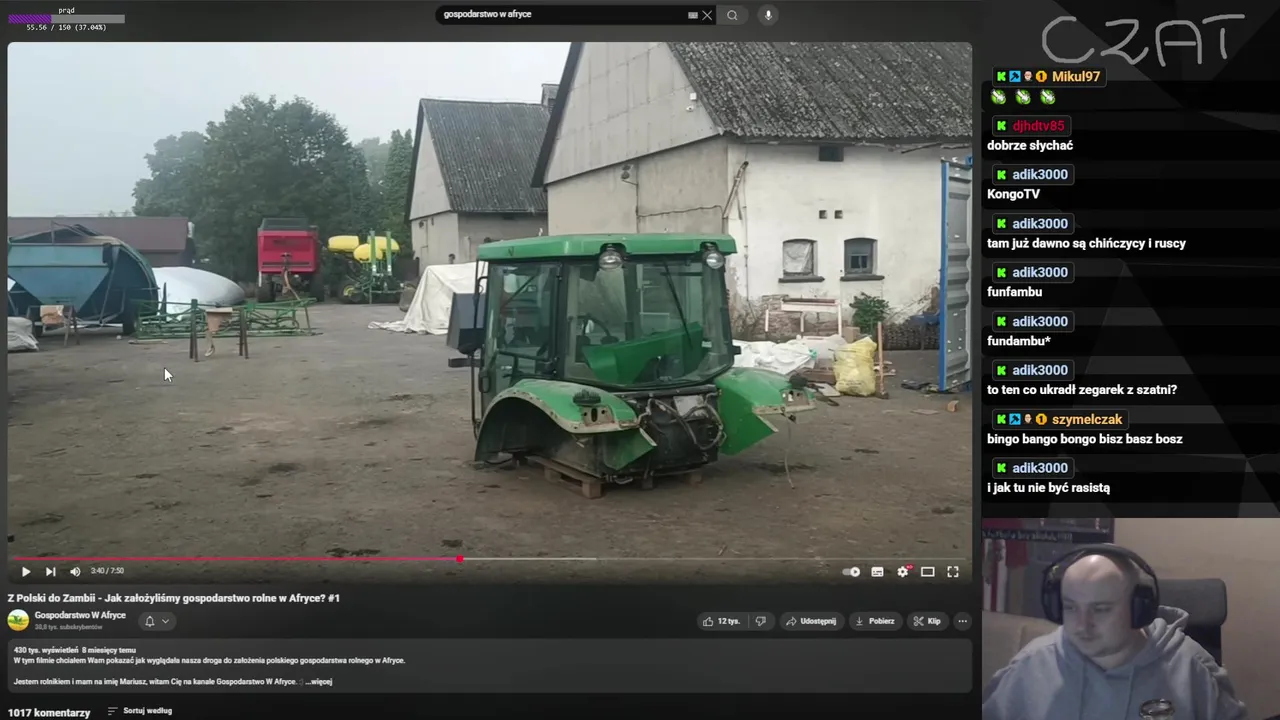Open the on-screen keyboard in search box

692,15
